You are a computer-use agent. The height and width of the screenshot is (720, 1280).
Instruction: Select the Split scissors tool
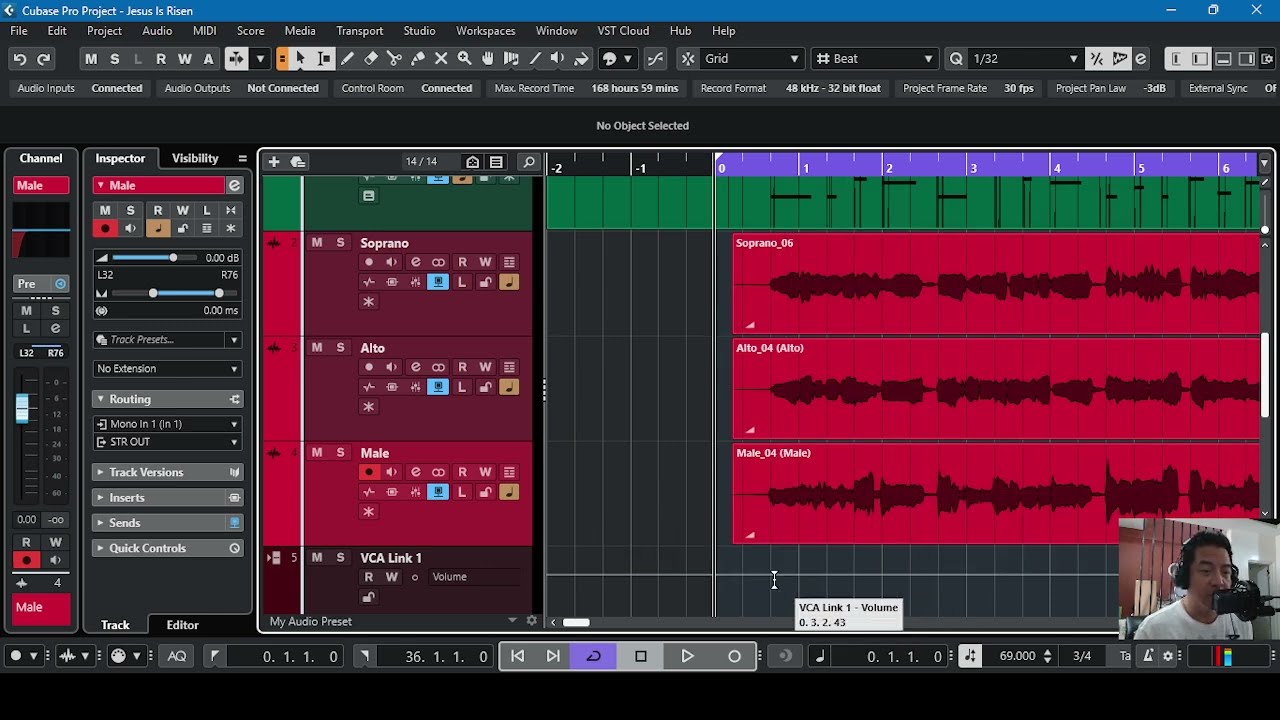pos(394,59)
